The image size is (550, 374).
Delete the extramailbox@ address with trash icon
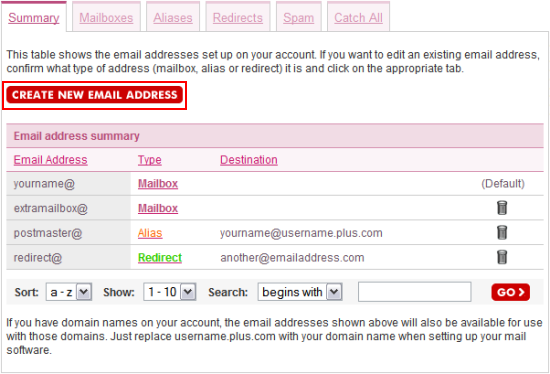point(502,208)
